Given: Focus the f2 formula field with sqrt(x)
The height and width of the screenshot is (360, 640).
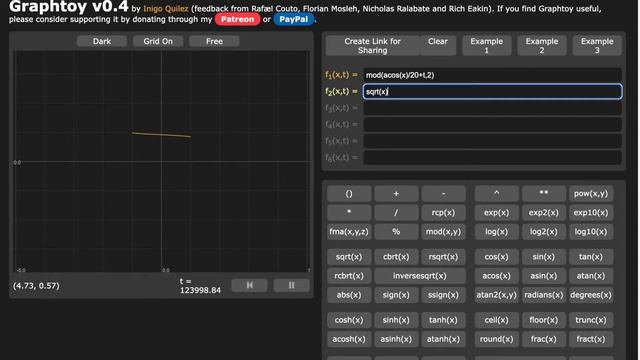Looking at the screenshot, I should [x=493, y=91].
